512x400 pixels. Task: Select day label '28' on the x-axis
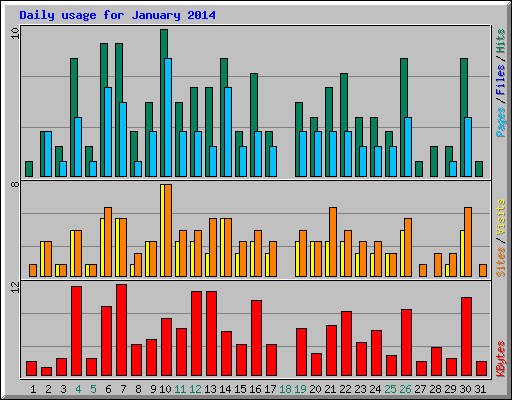(x=435, y=389)
